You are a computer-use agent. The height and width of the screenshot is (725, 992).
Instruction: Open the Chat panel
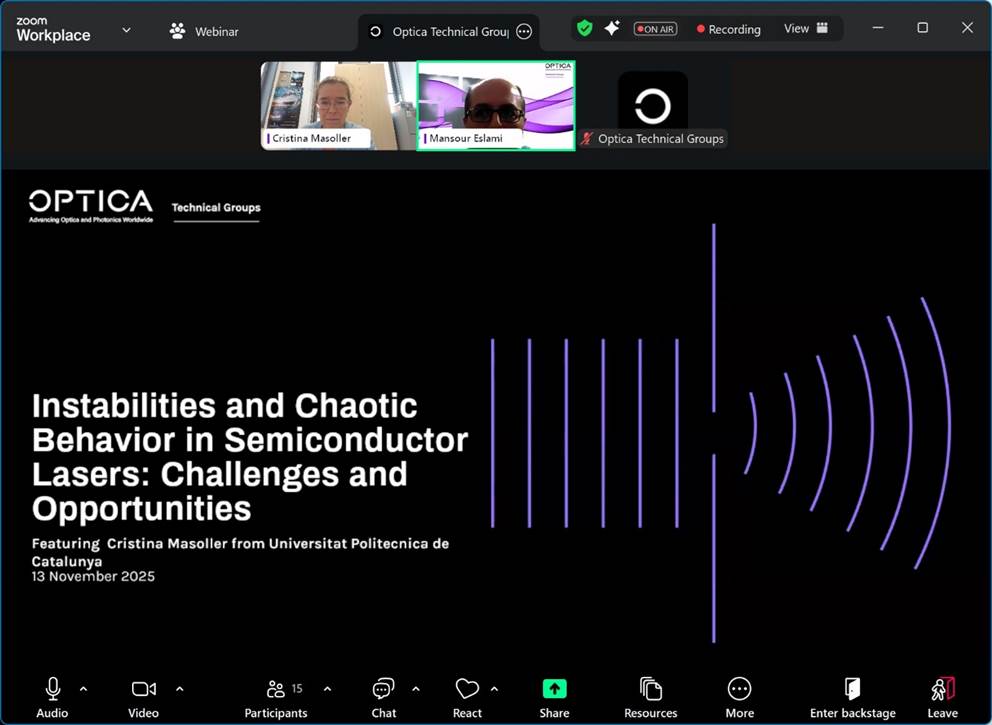(383, 689)
